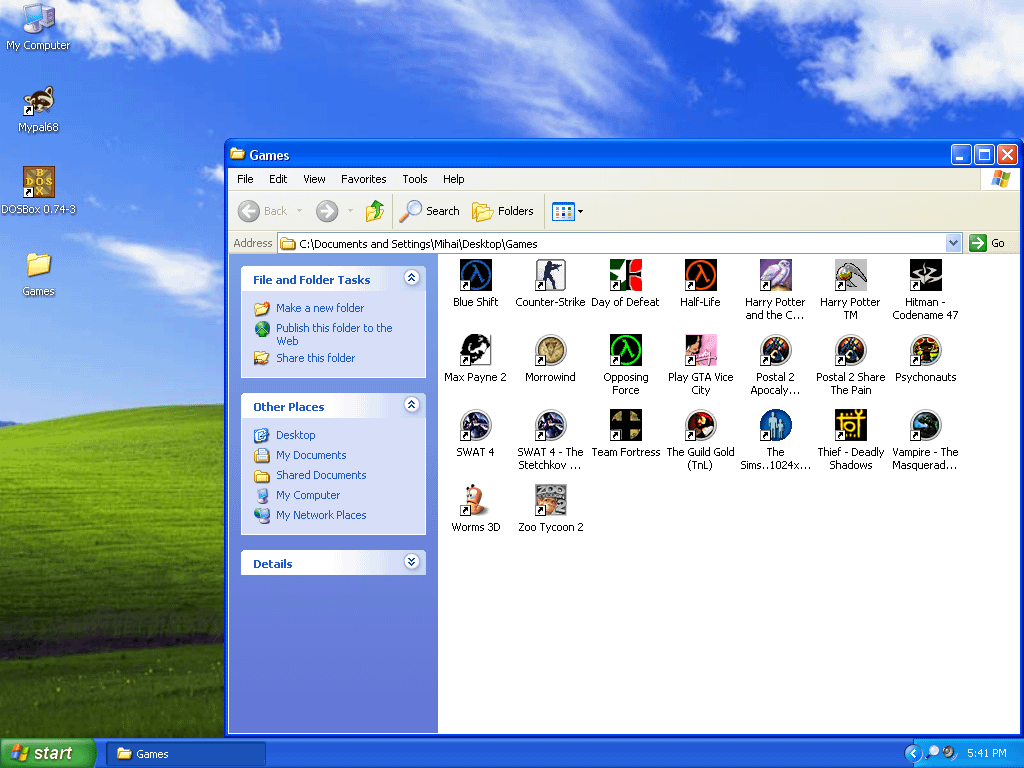Viewport: 1024px width, 768px height.
Task: Select the Mypal68 browser desktop icon
Action: click(x=39, y=101)
